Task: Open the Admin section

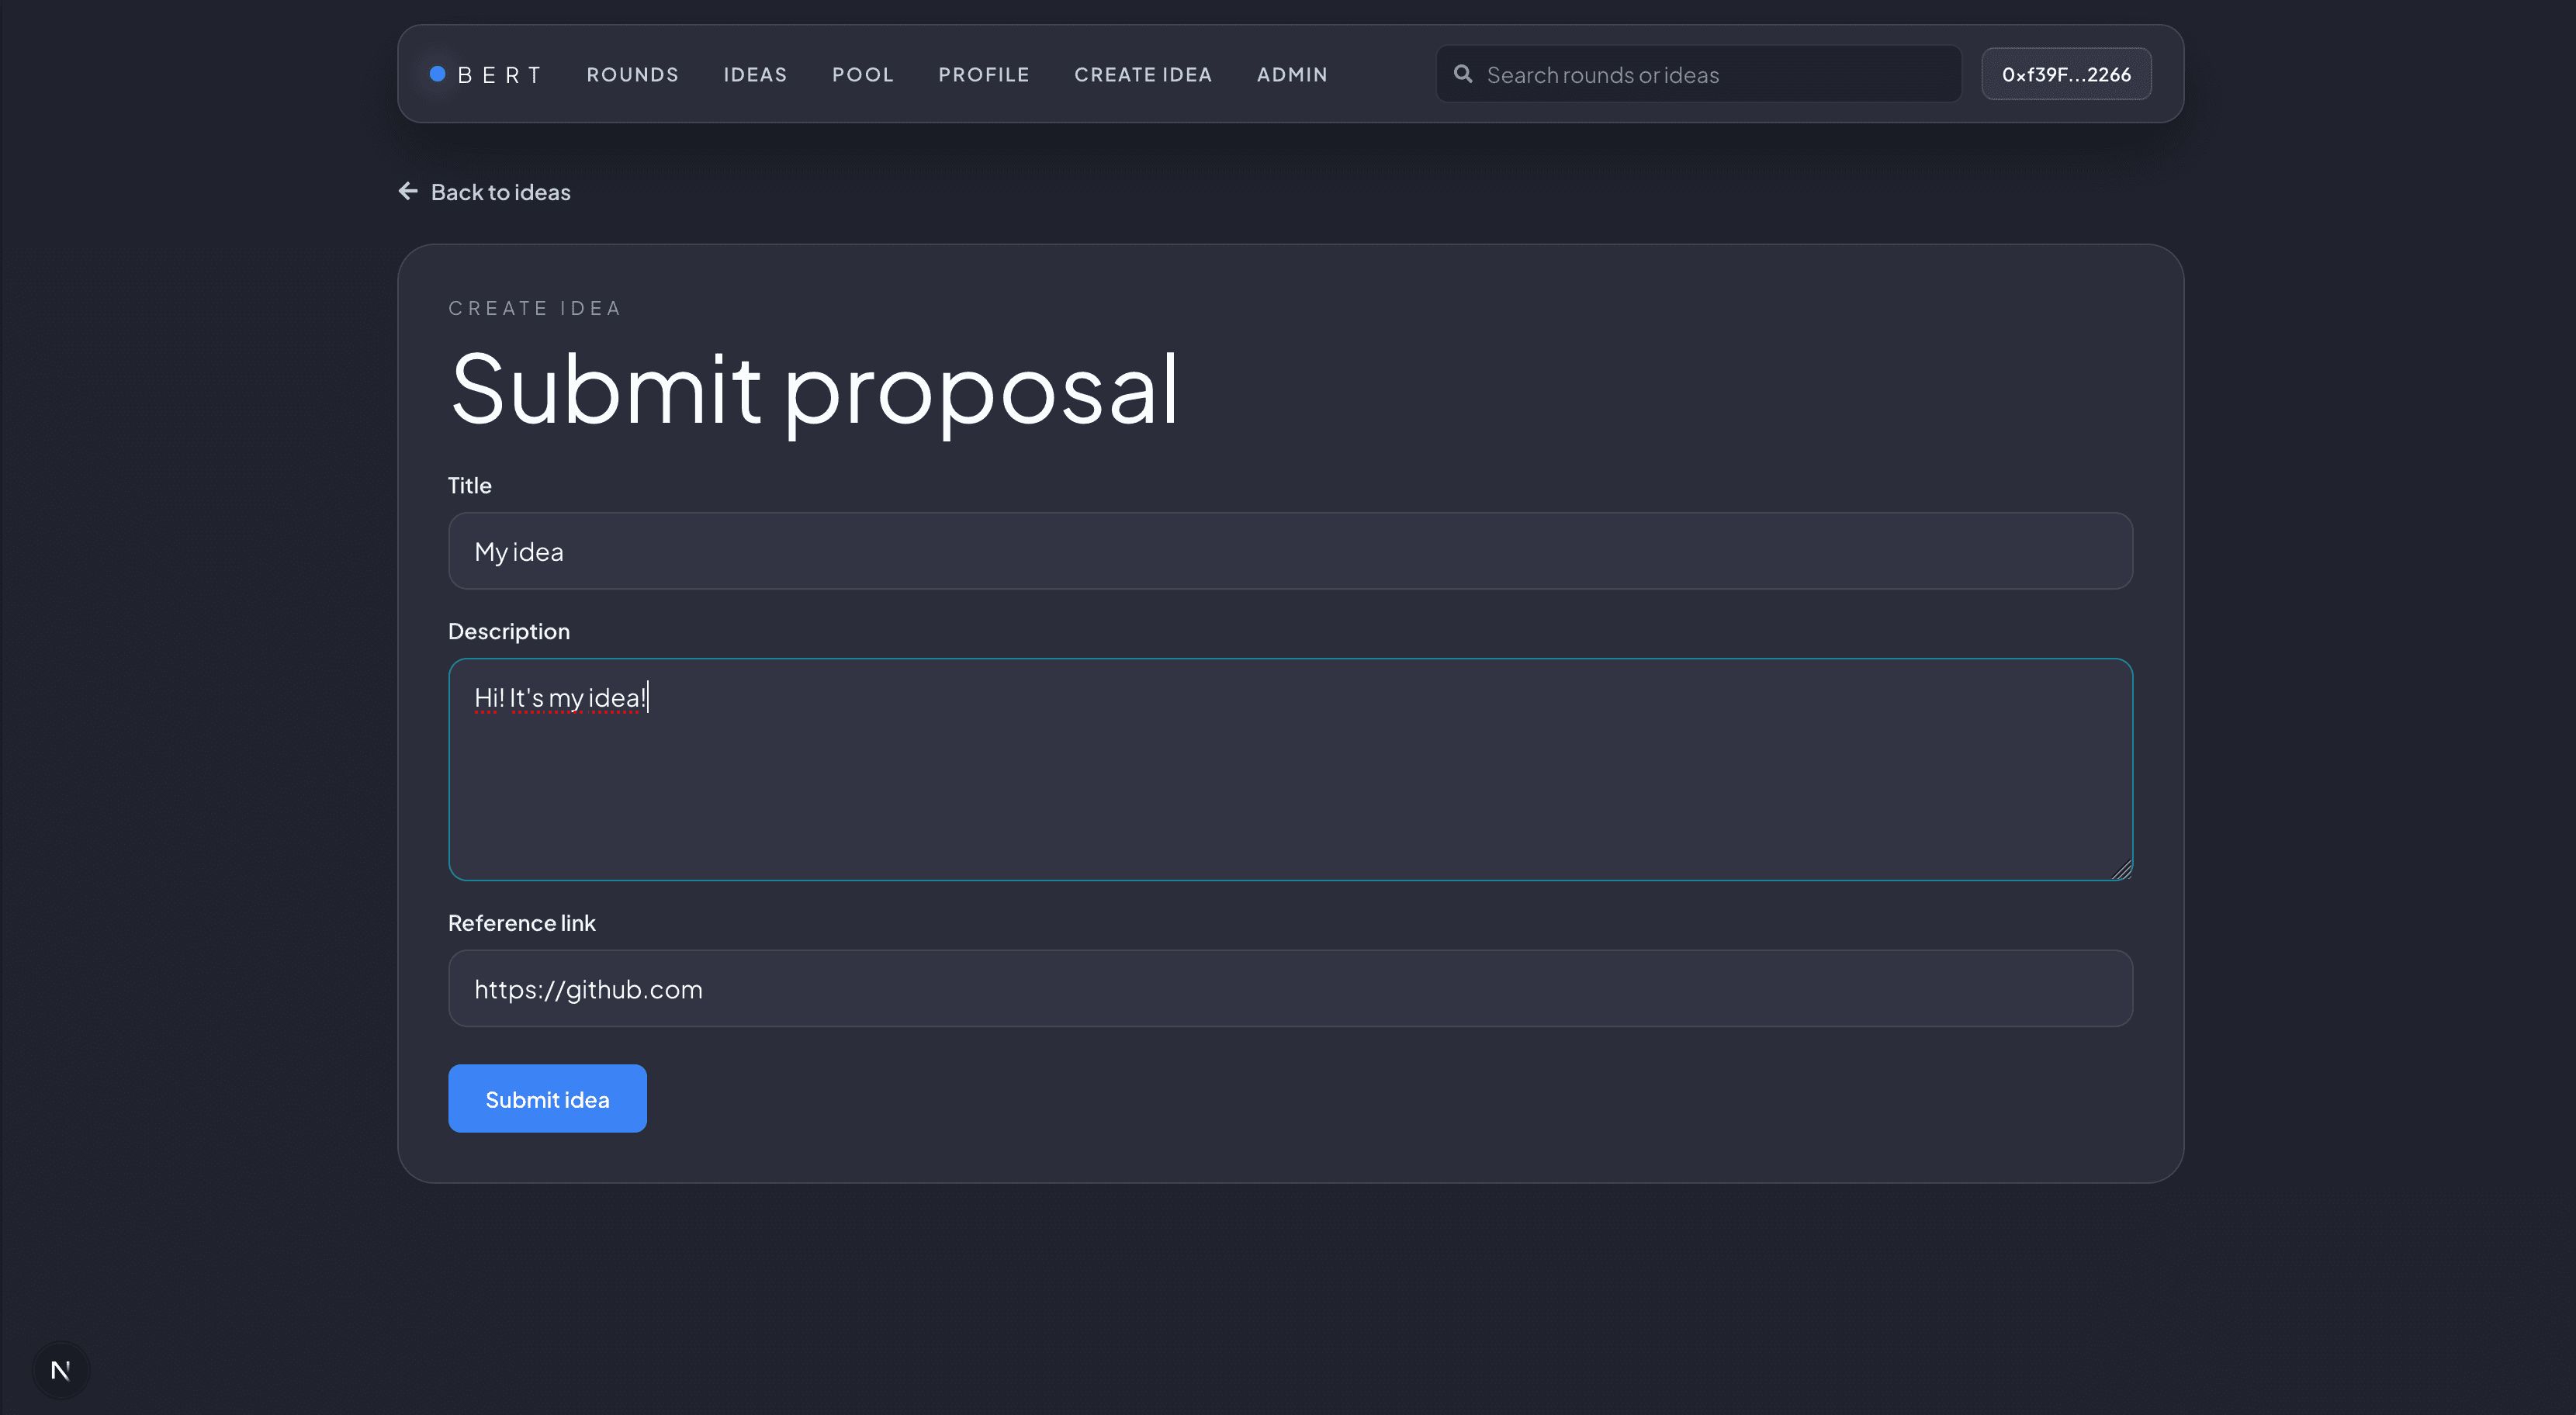Action: pyautogui.click(x=1291, y=75)
